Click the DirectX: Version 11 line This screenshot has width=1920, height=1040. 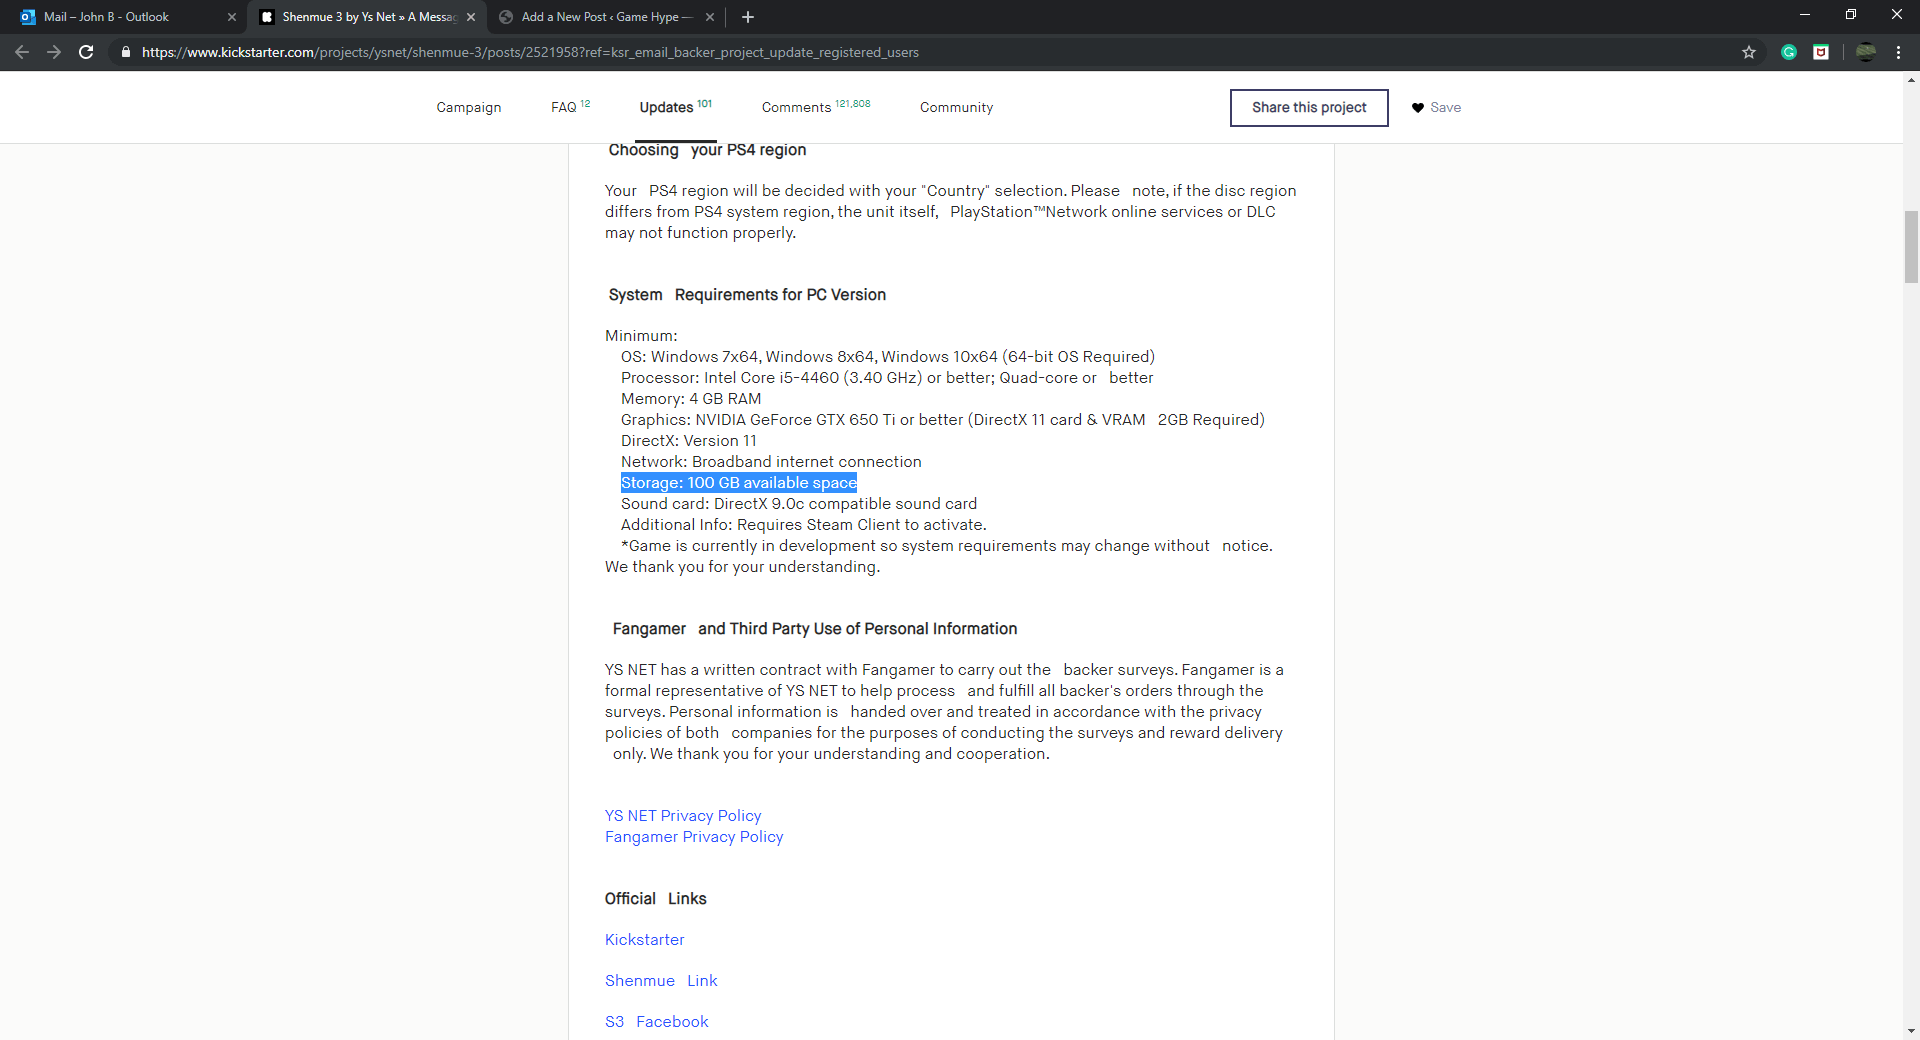click(689, 441)
